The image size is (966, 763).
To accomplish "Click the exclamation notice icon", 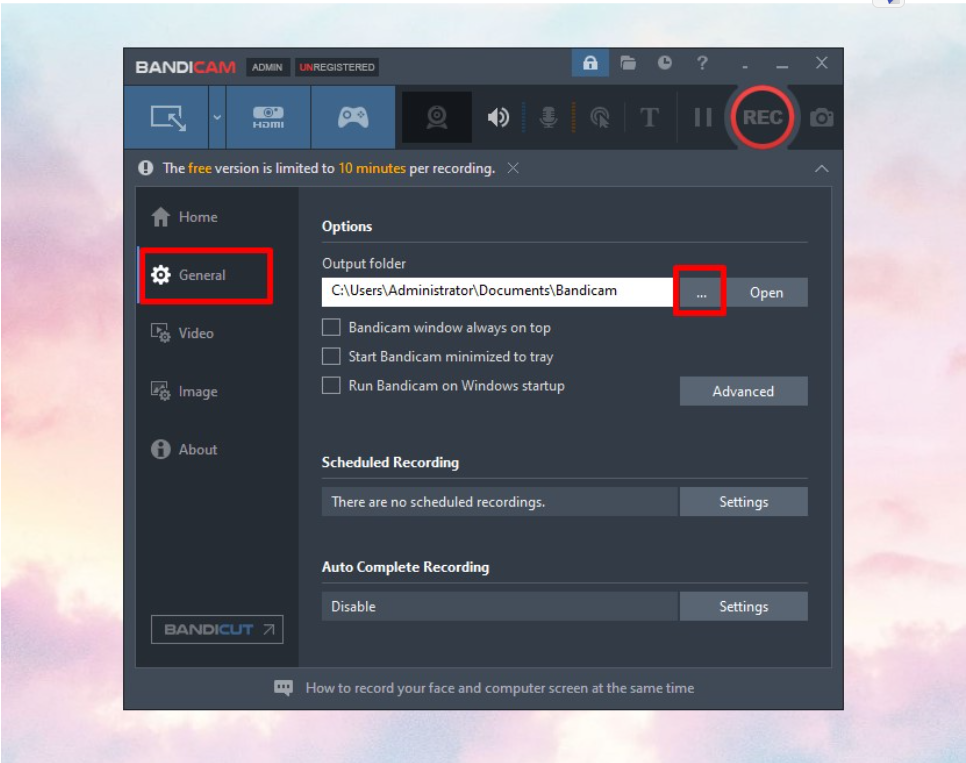I will click(x=146, y=168).
